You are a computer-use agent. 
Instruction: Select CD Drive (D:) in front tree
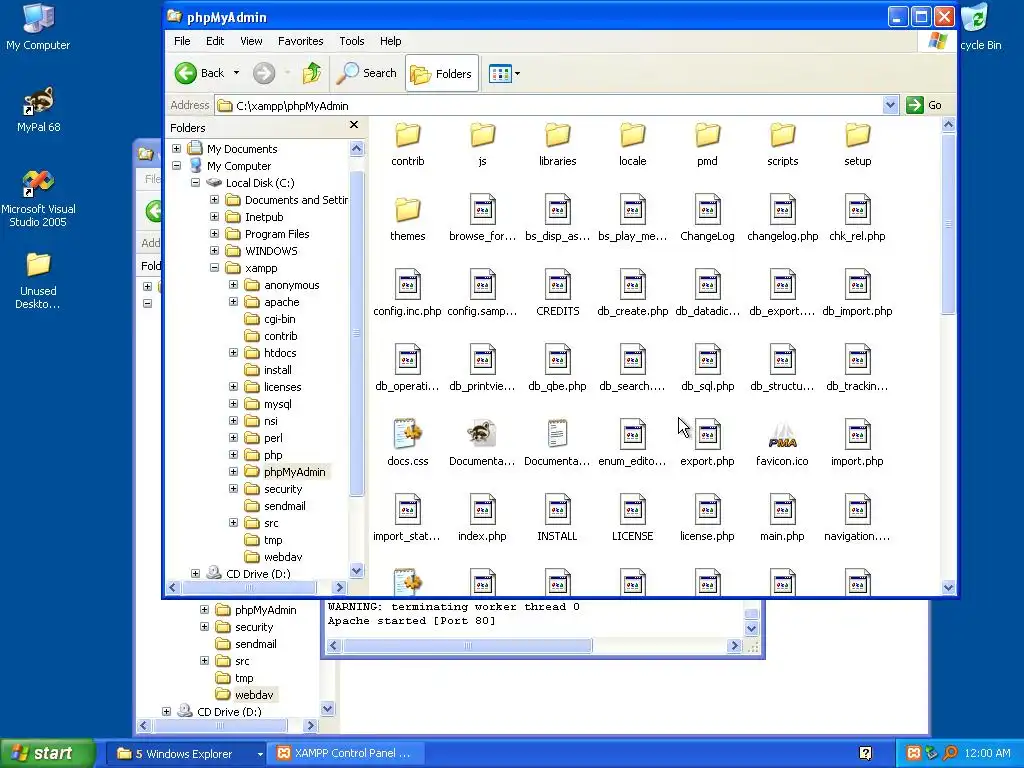[x=257, y=574]
